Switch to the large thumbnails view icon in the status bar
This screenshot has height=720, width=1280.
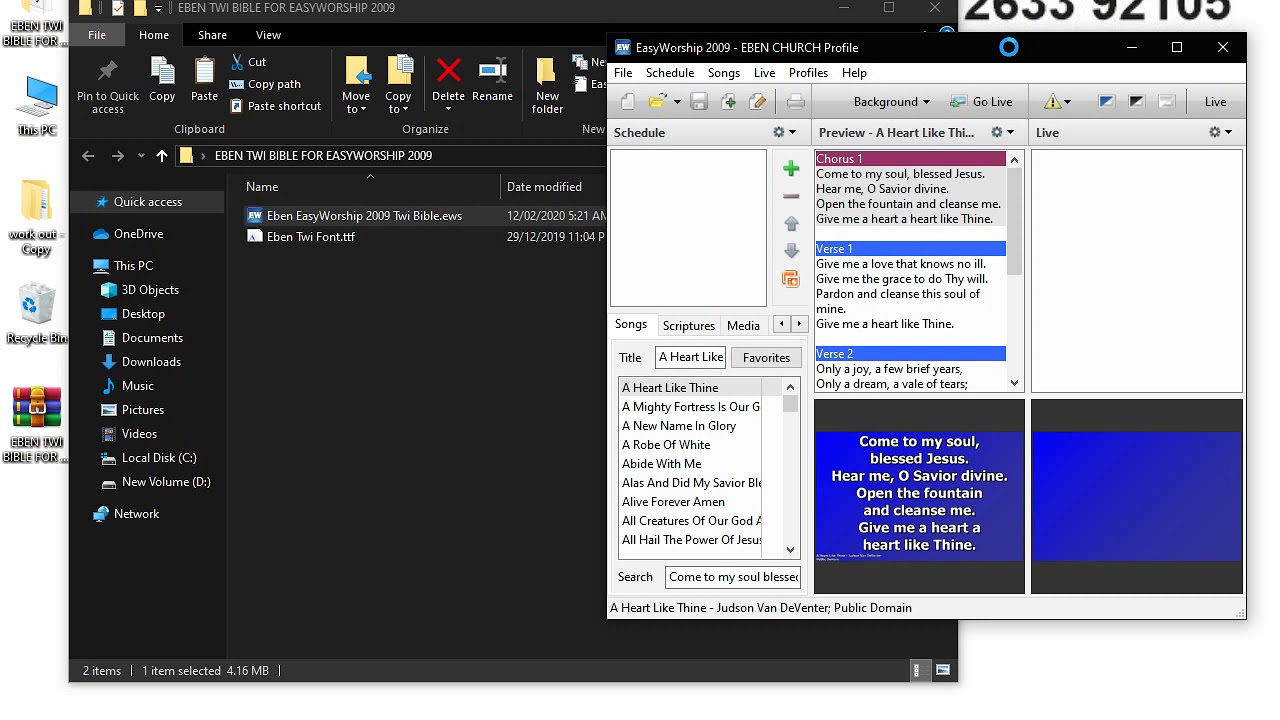(x=942, y=671)
